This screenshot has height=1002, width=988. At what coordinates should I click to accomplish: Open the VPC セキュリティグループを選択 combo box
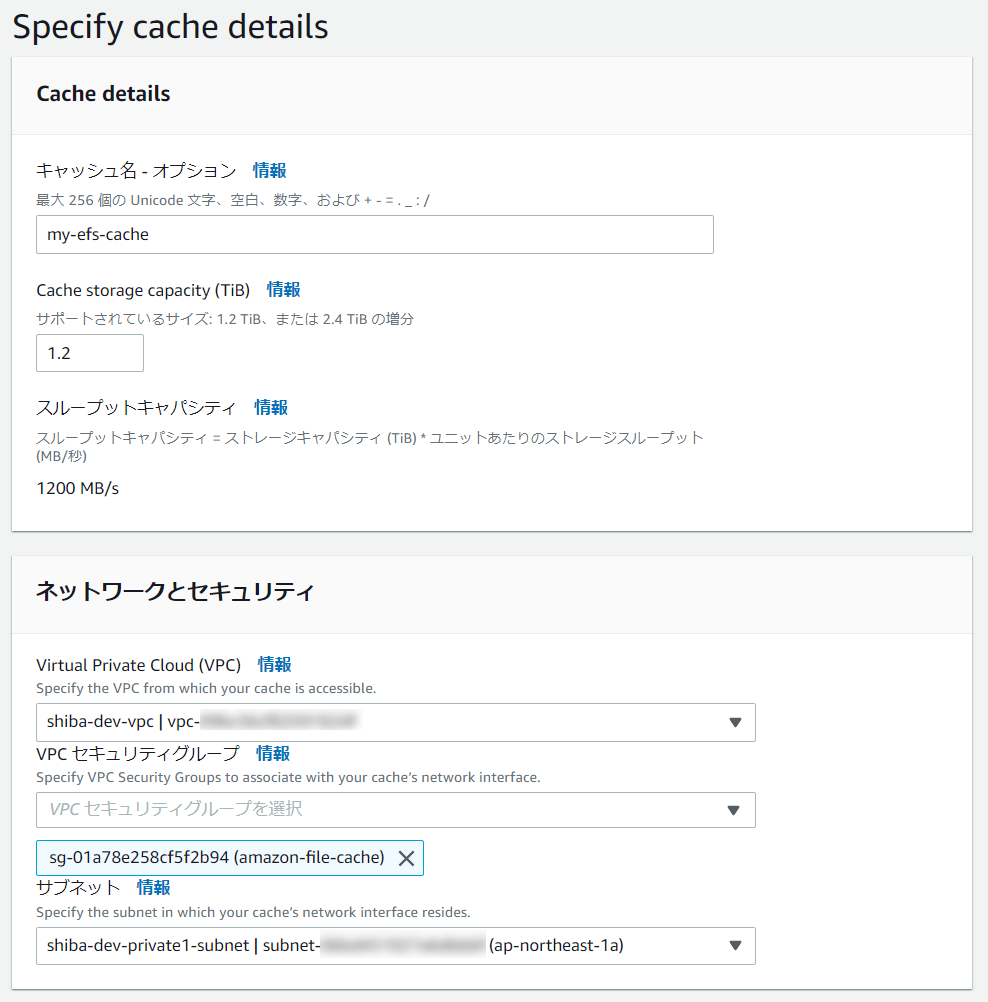[x=350, y=810]
